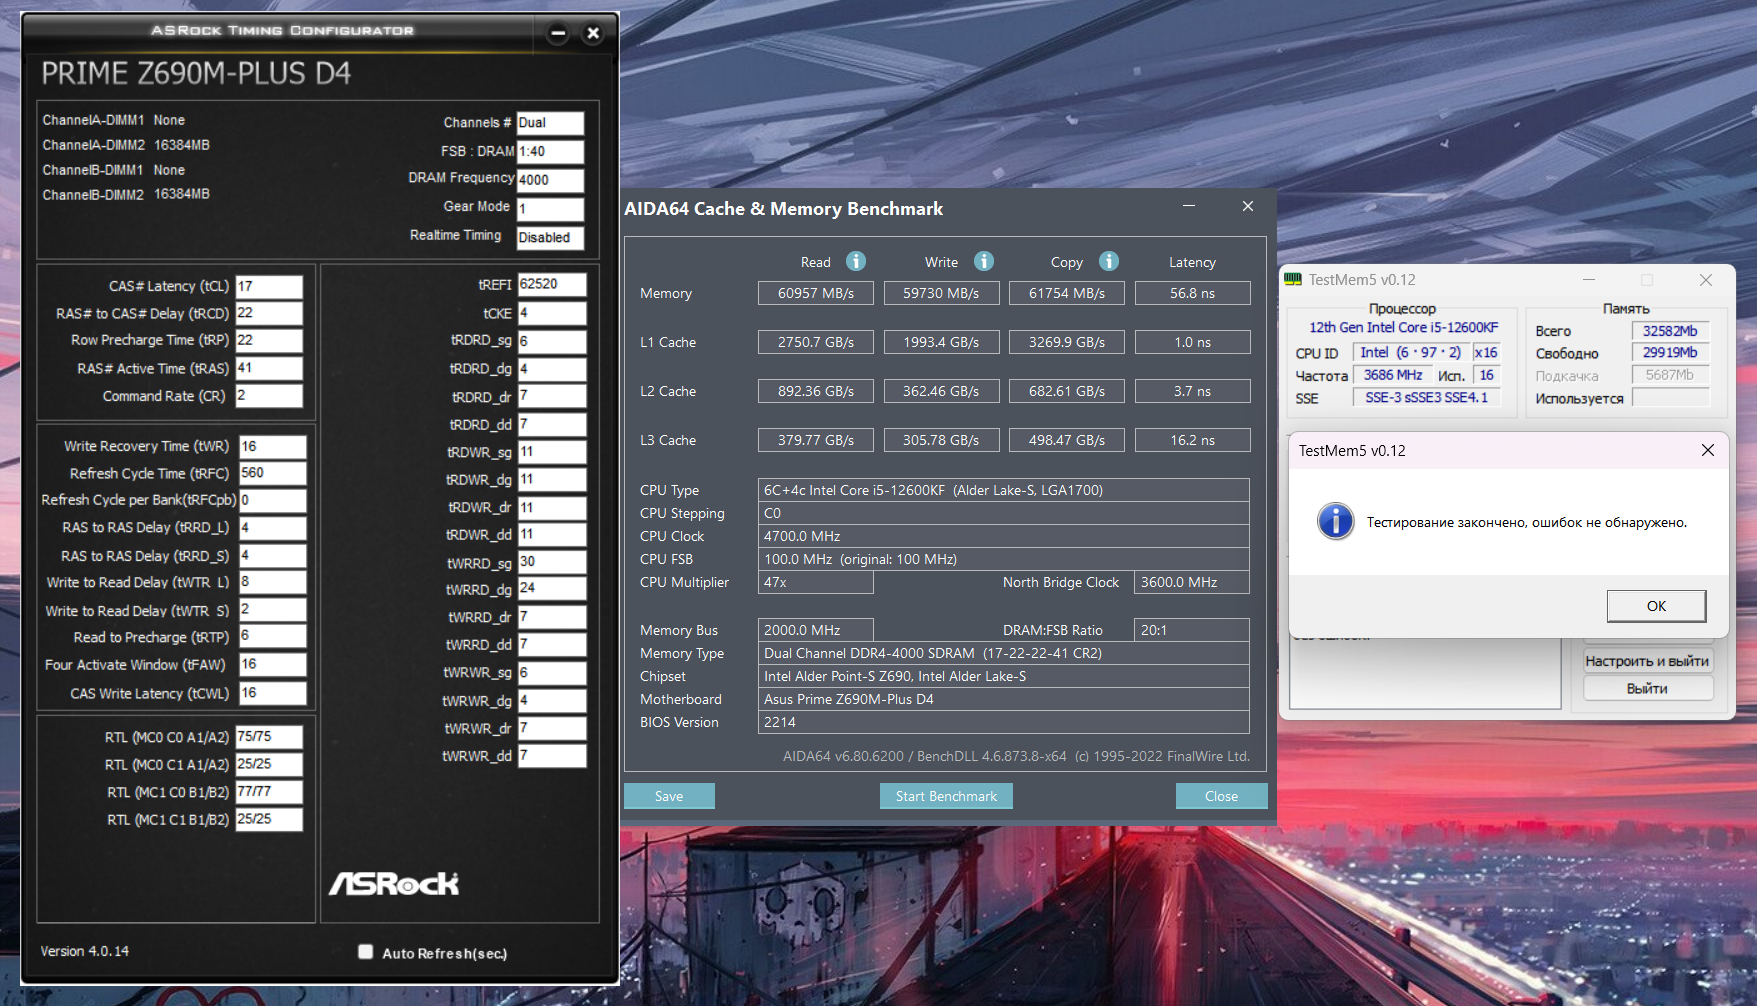Click the Four Activate Window (tFAW) field
This screenshot has height=1006, width=1757.
point(273,665)
